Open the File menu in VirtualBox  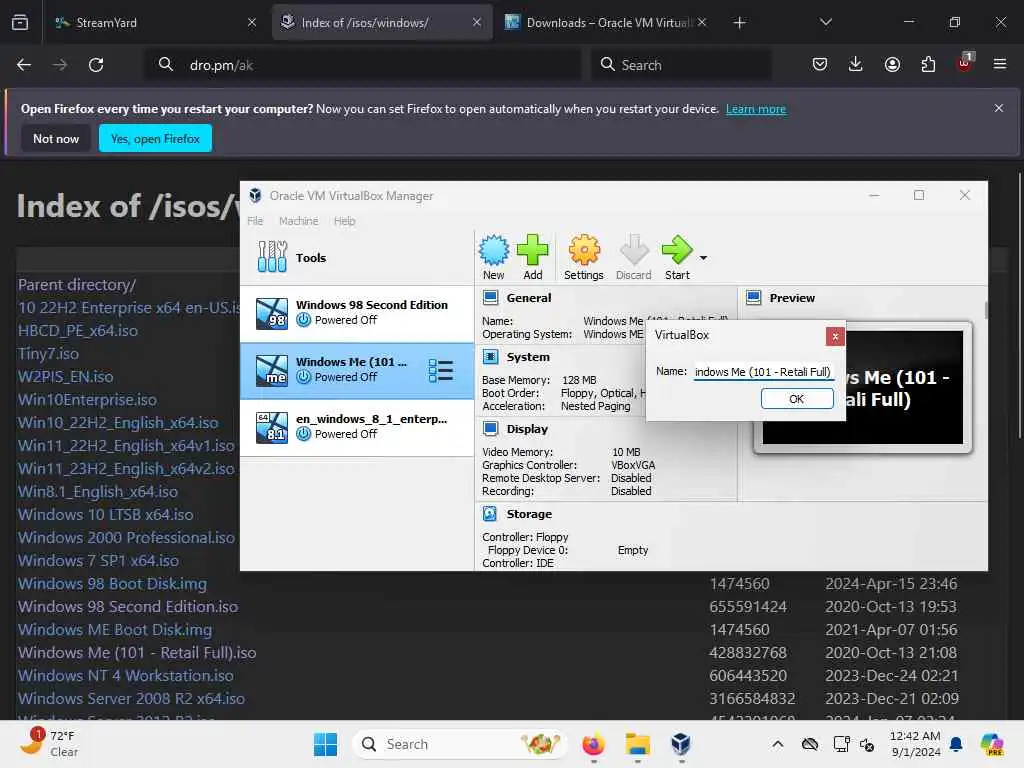pos(255,221)
